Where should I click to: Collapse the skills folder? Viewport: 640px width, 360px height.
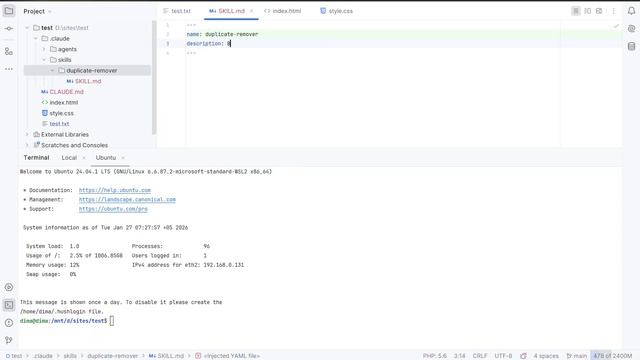[44, 60]
